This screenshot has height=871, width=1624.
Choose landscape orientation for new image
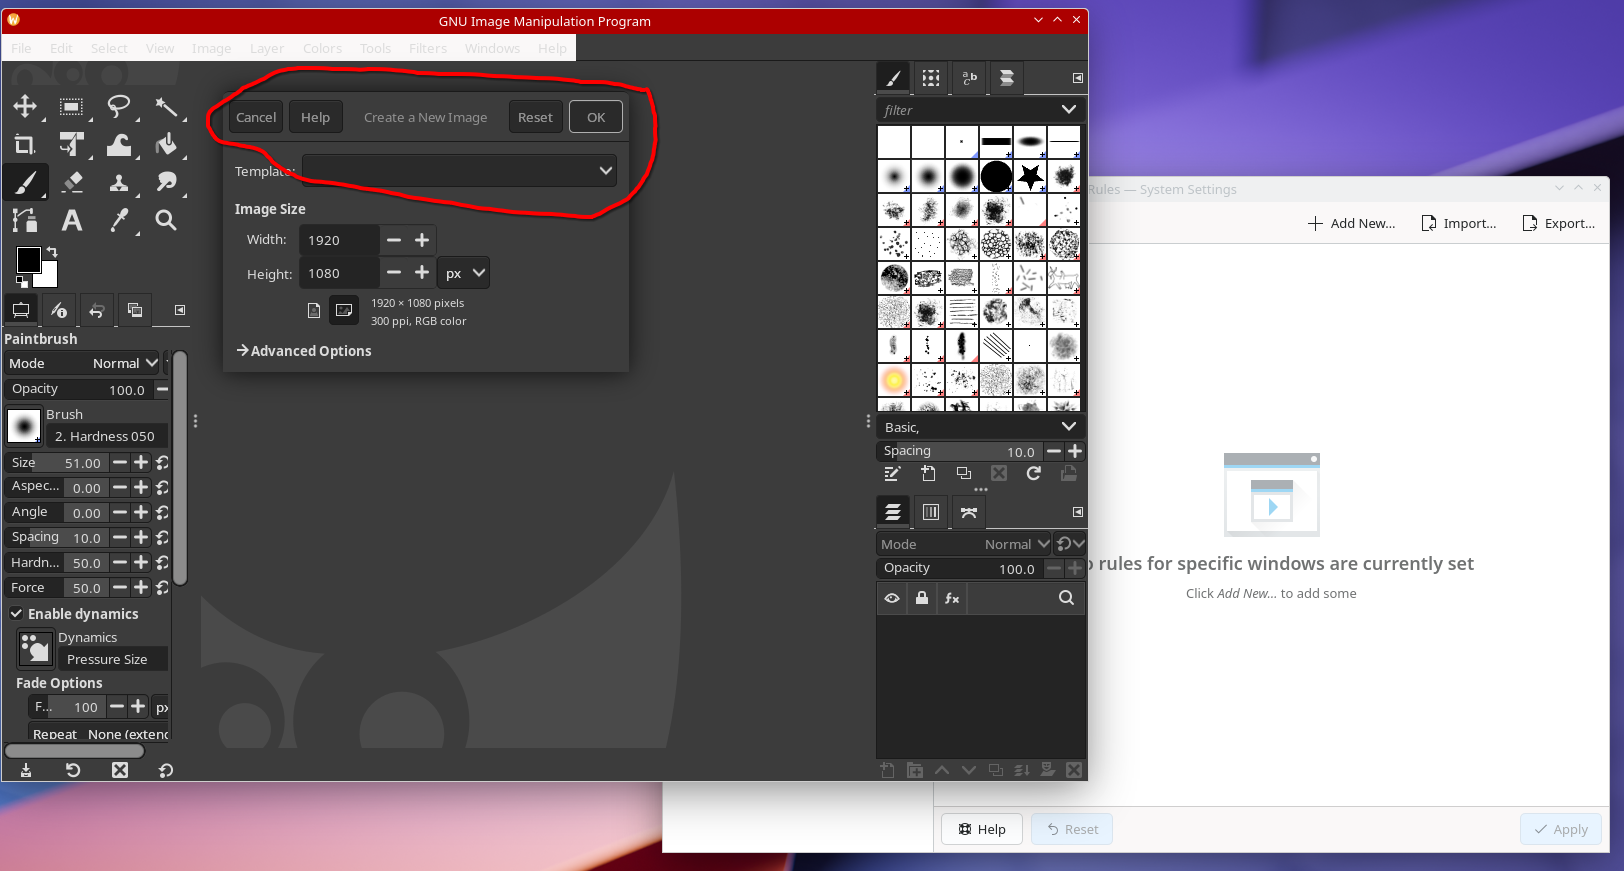click(x=344, y=311)
